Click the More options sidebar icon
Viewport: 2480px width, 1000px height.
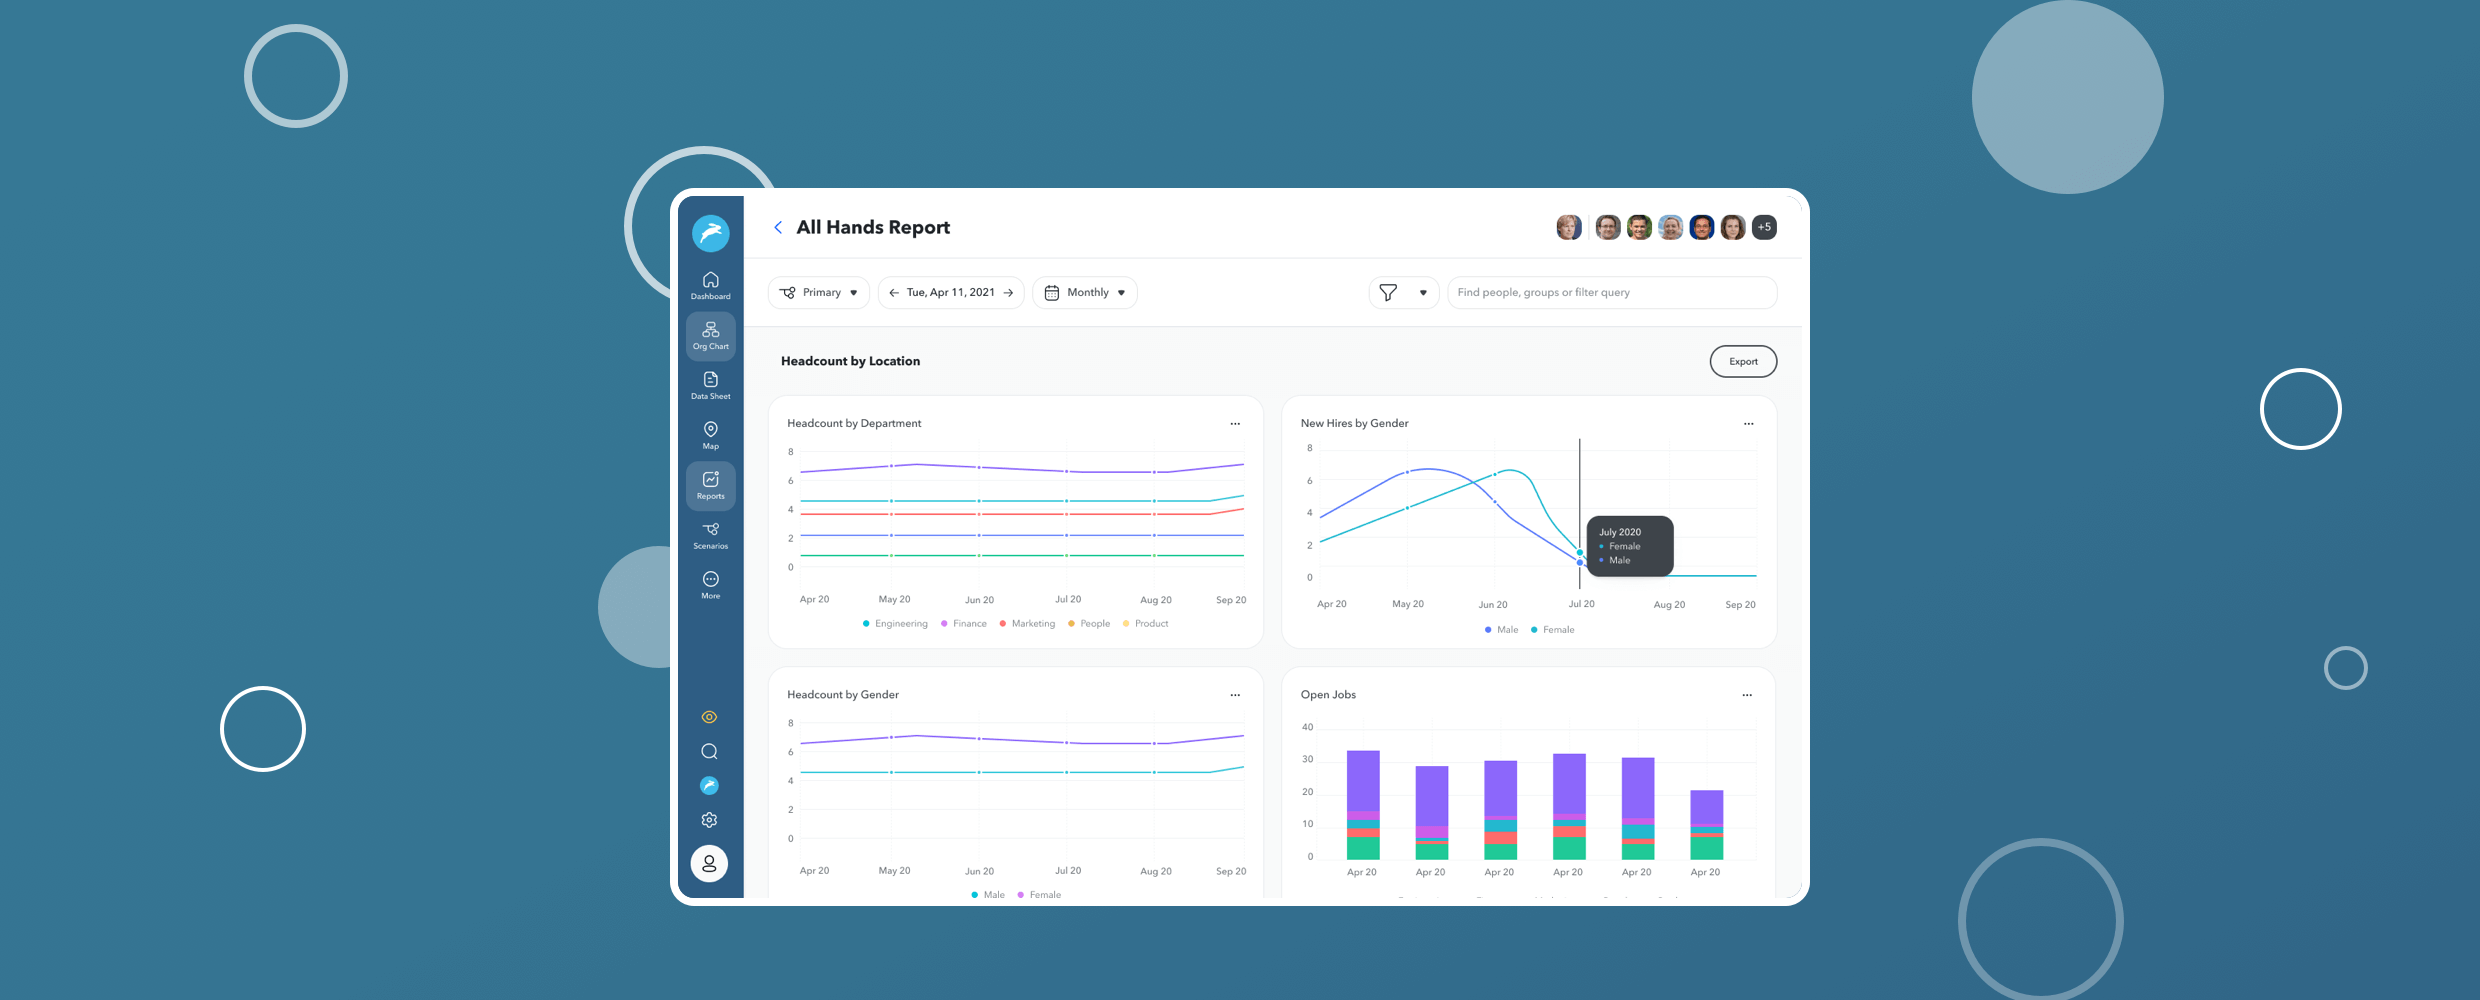710,584
